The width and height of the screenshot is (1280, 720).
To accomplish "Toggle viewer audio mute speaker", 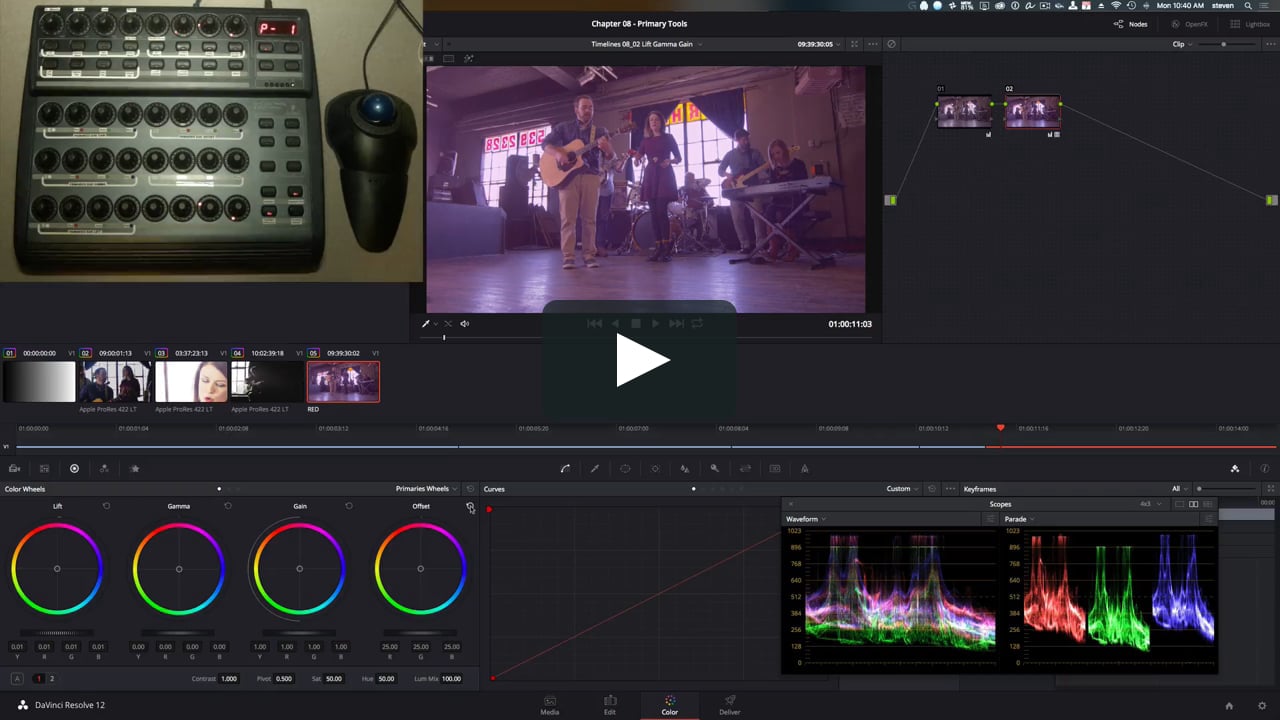I will click(x=464, y=324).
